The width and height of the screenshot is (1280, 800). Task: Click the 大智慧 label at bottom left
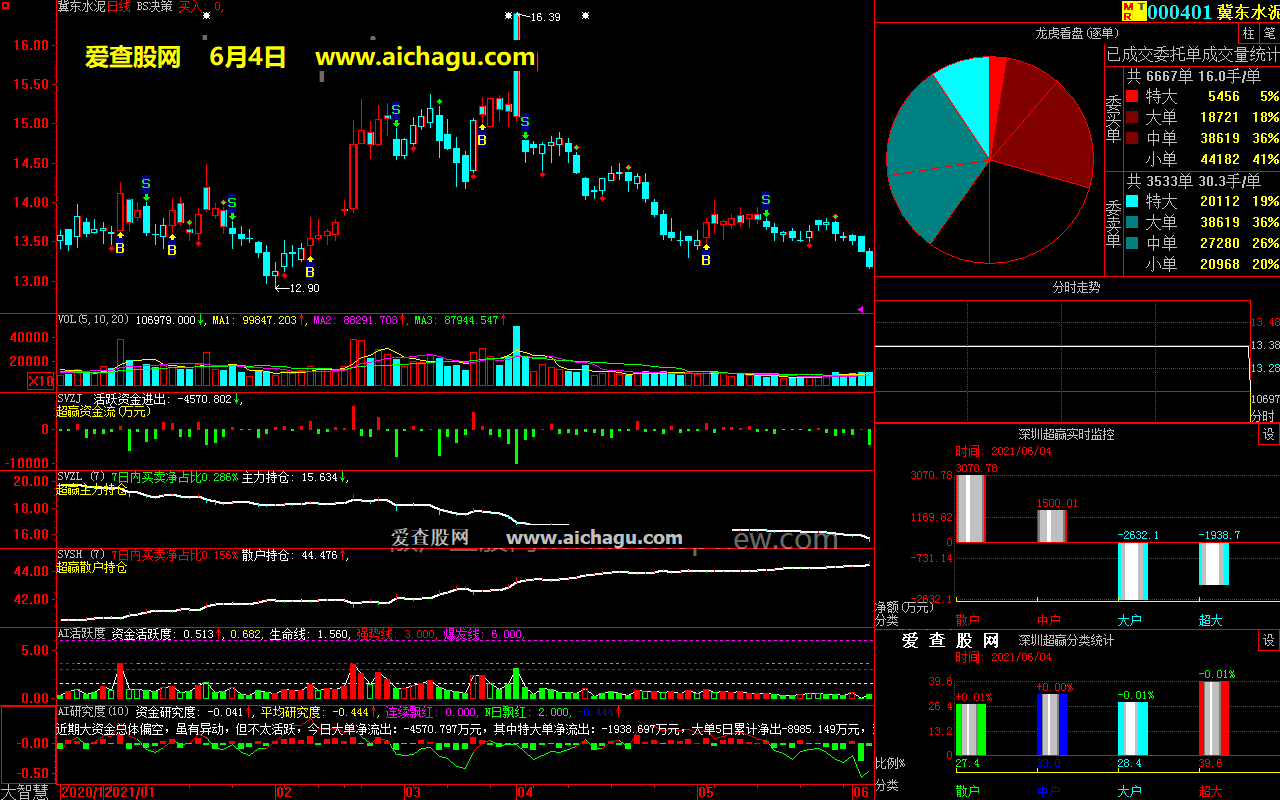[x=24, y=792]
